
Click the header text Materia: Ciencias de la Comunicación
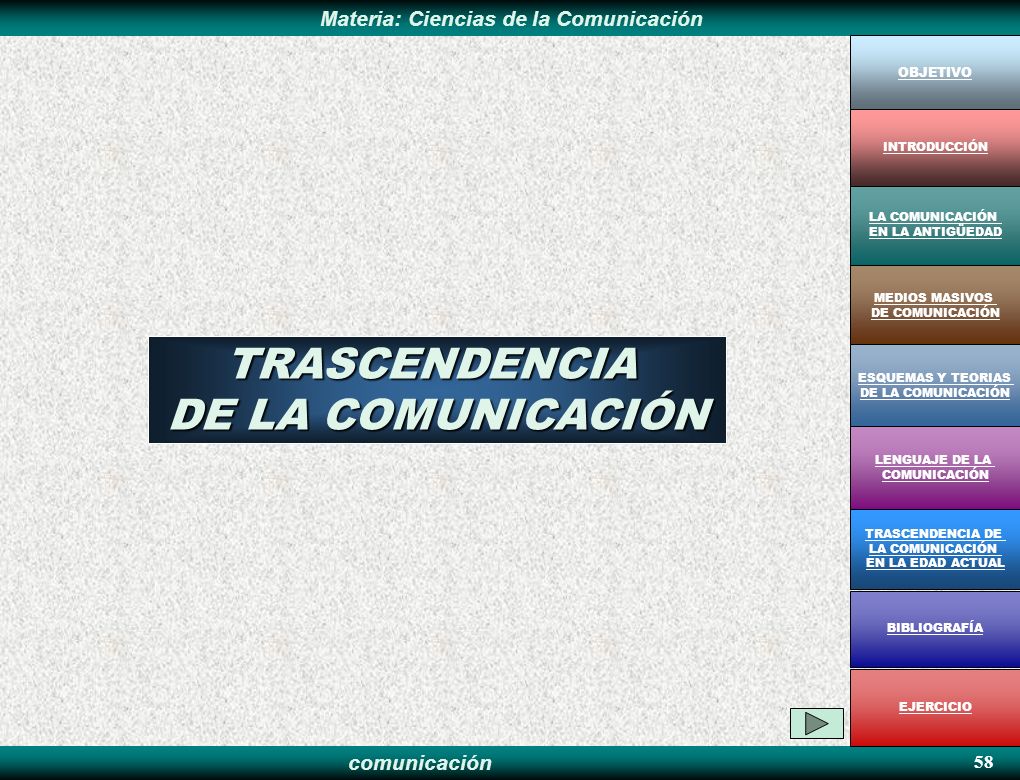[x=511, y=19]
